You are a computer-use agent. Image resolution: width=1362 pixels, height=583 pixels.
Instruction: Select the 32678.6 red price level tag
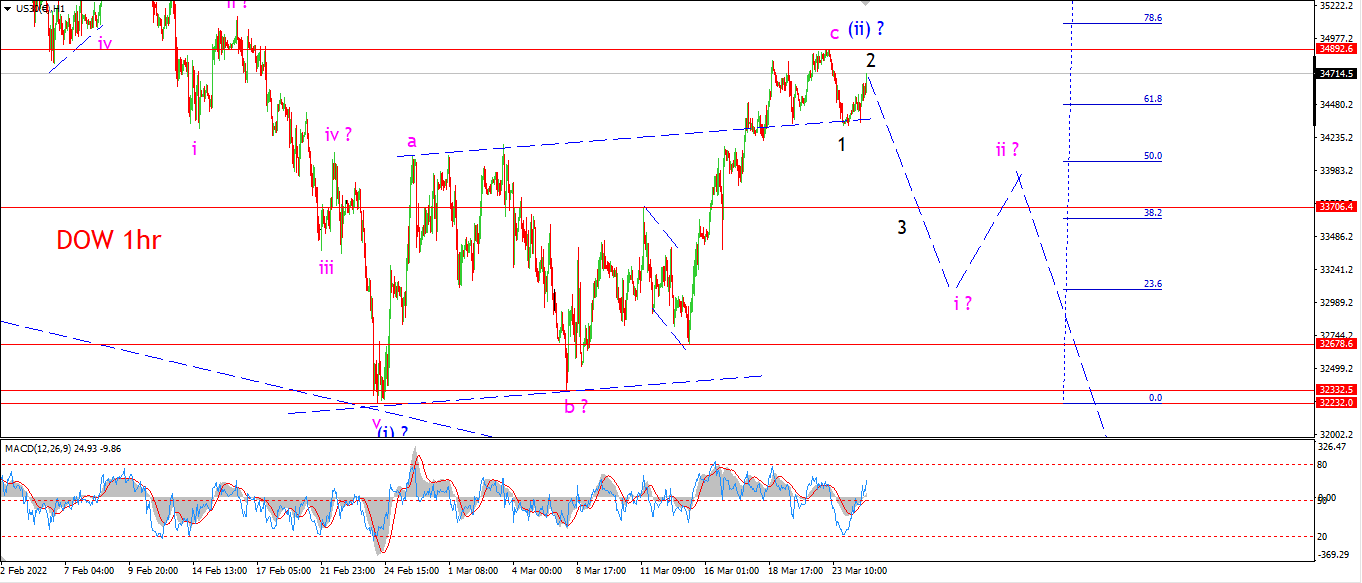click(x=1337, y=343)
